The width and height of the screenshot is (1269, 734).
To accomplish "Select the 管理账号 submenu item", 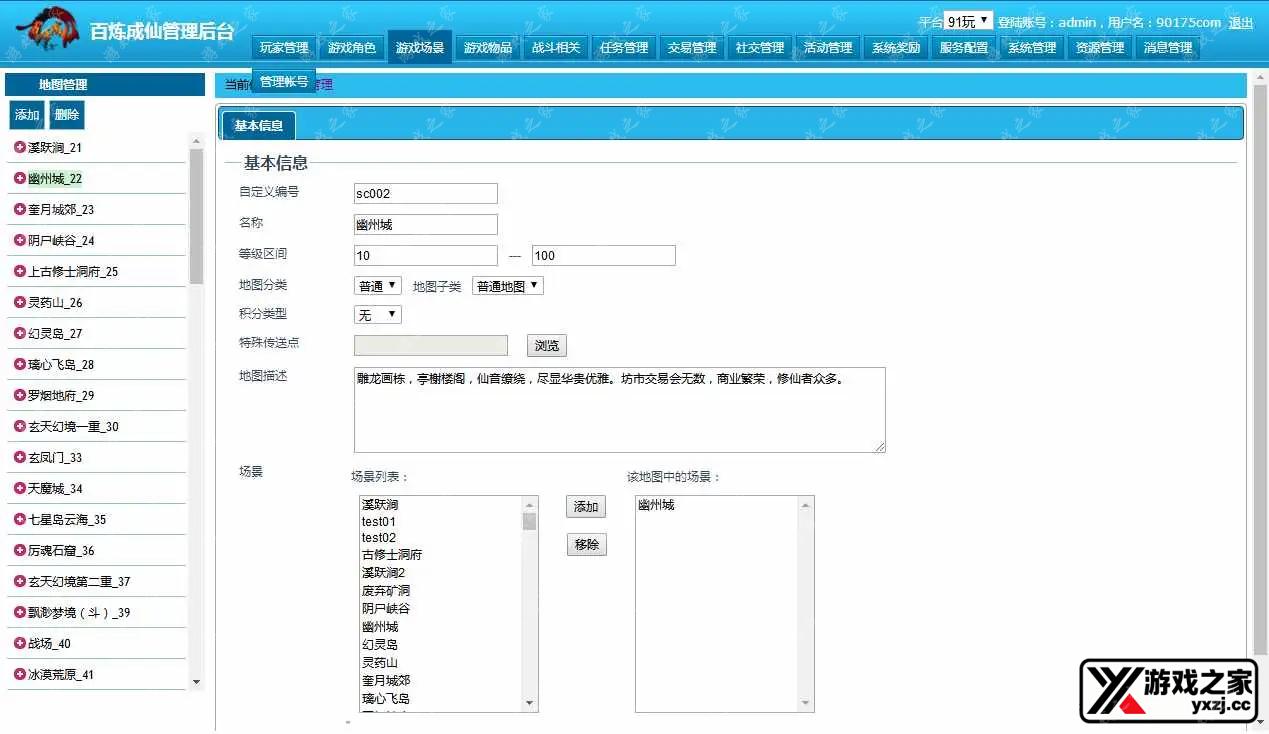I will coord(283,83).
